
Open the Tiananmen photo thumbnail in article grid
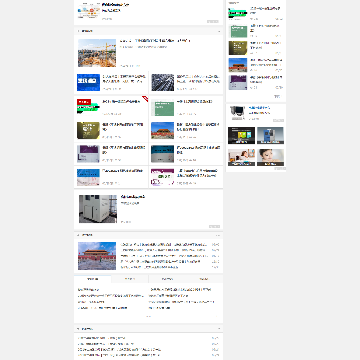[163, 130]
